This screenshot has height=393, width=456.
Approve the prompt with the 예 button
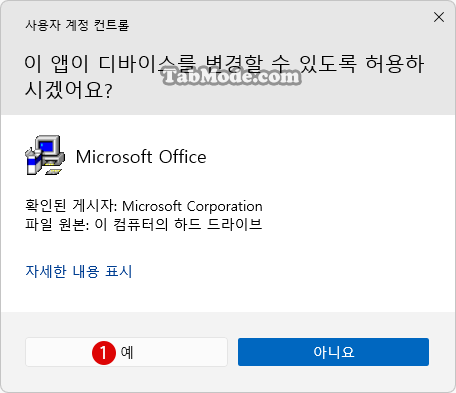126,352
